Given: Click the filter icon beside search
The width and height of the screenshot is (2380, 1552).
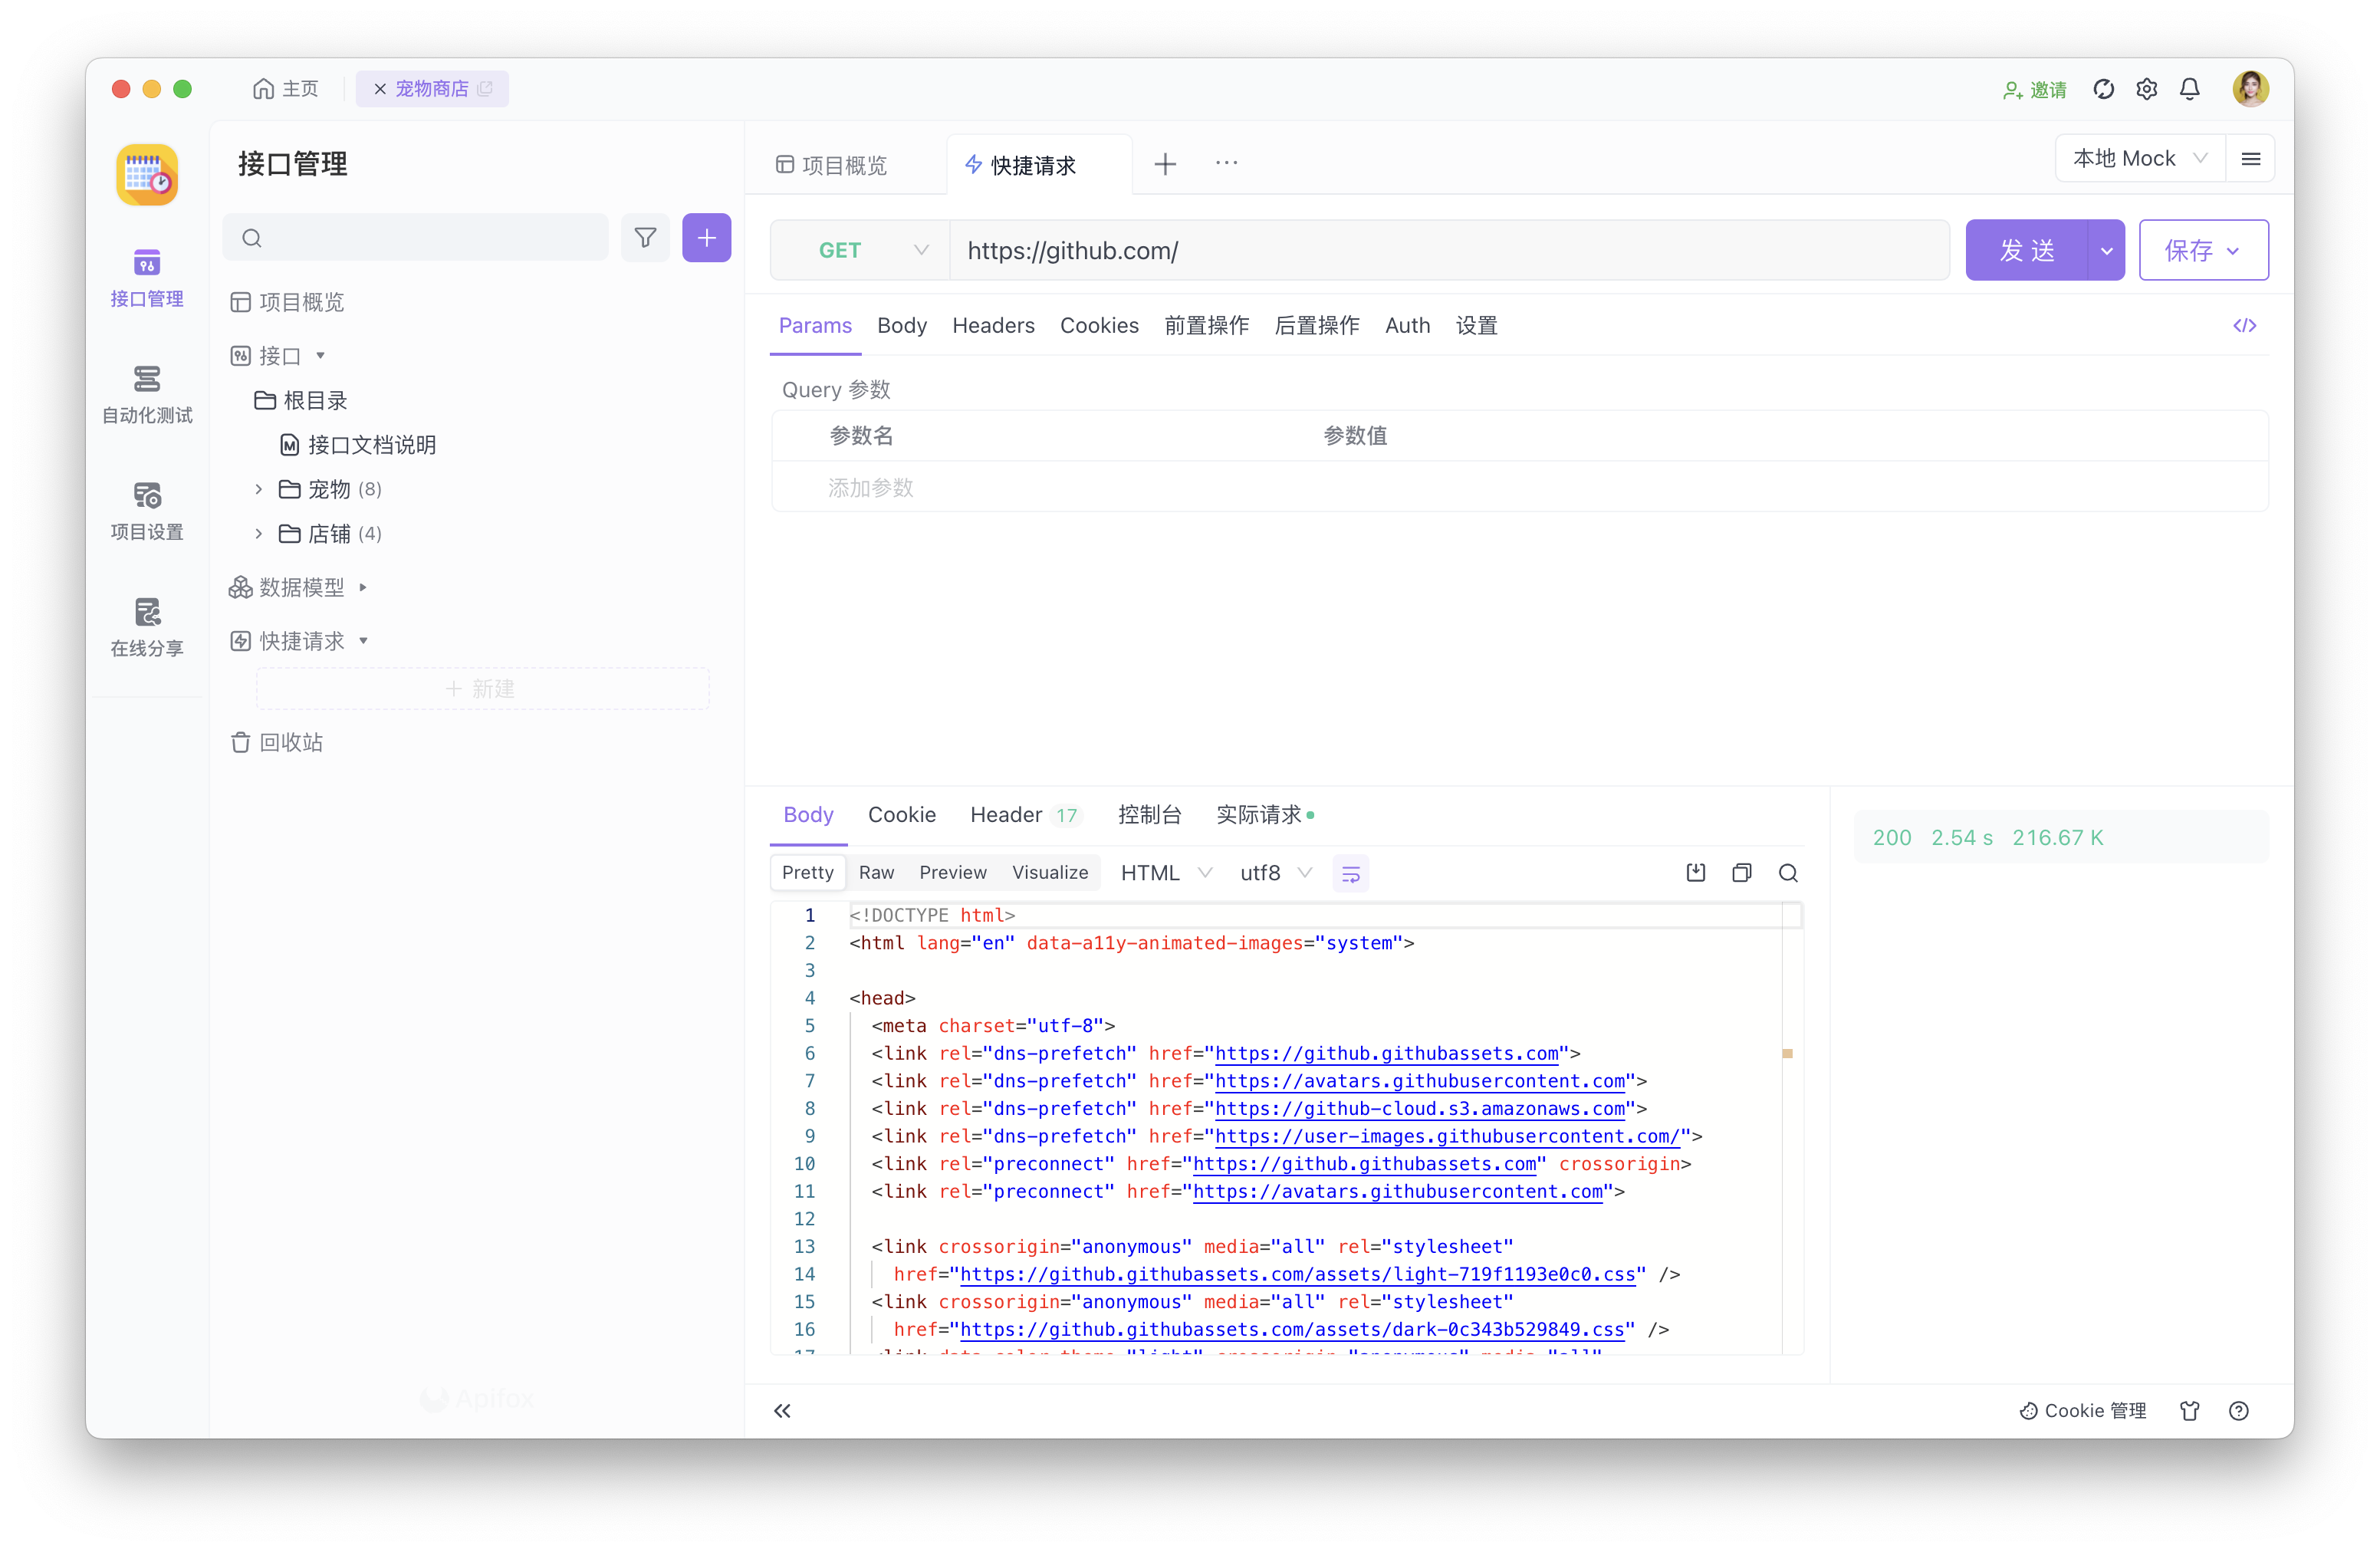Looking at the screenshot, I should tap(645, 238).
